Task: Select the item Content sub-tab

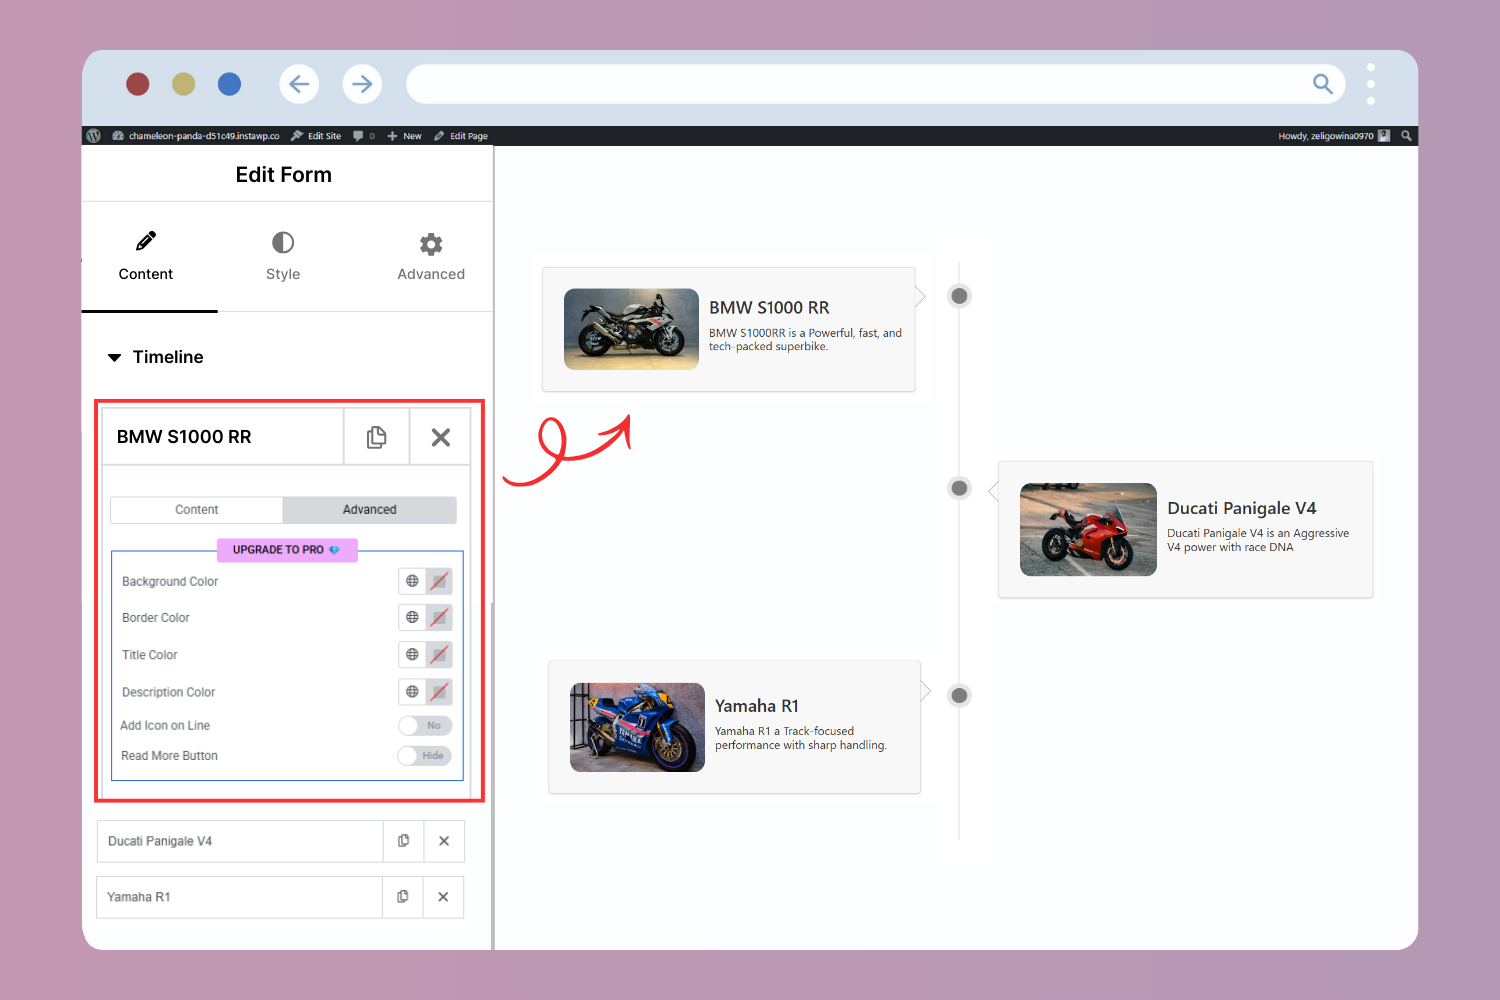Action: click(x=197, y=510)
